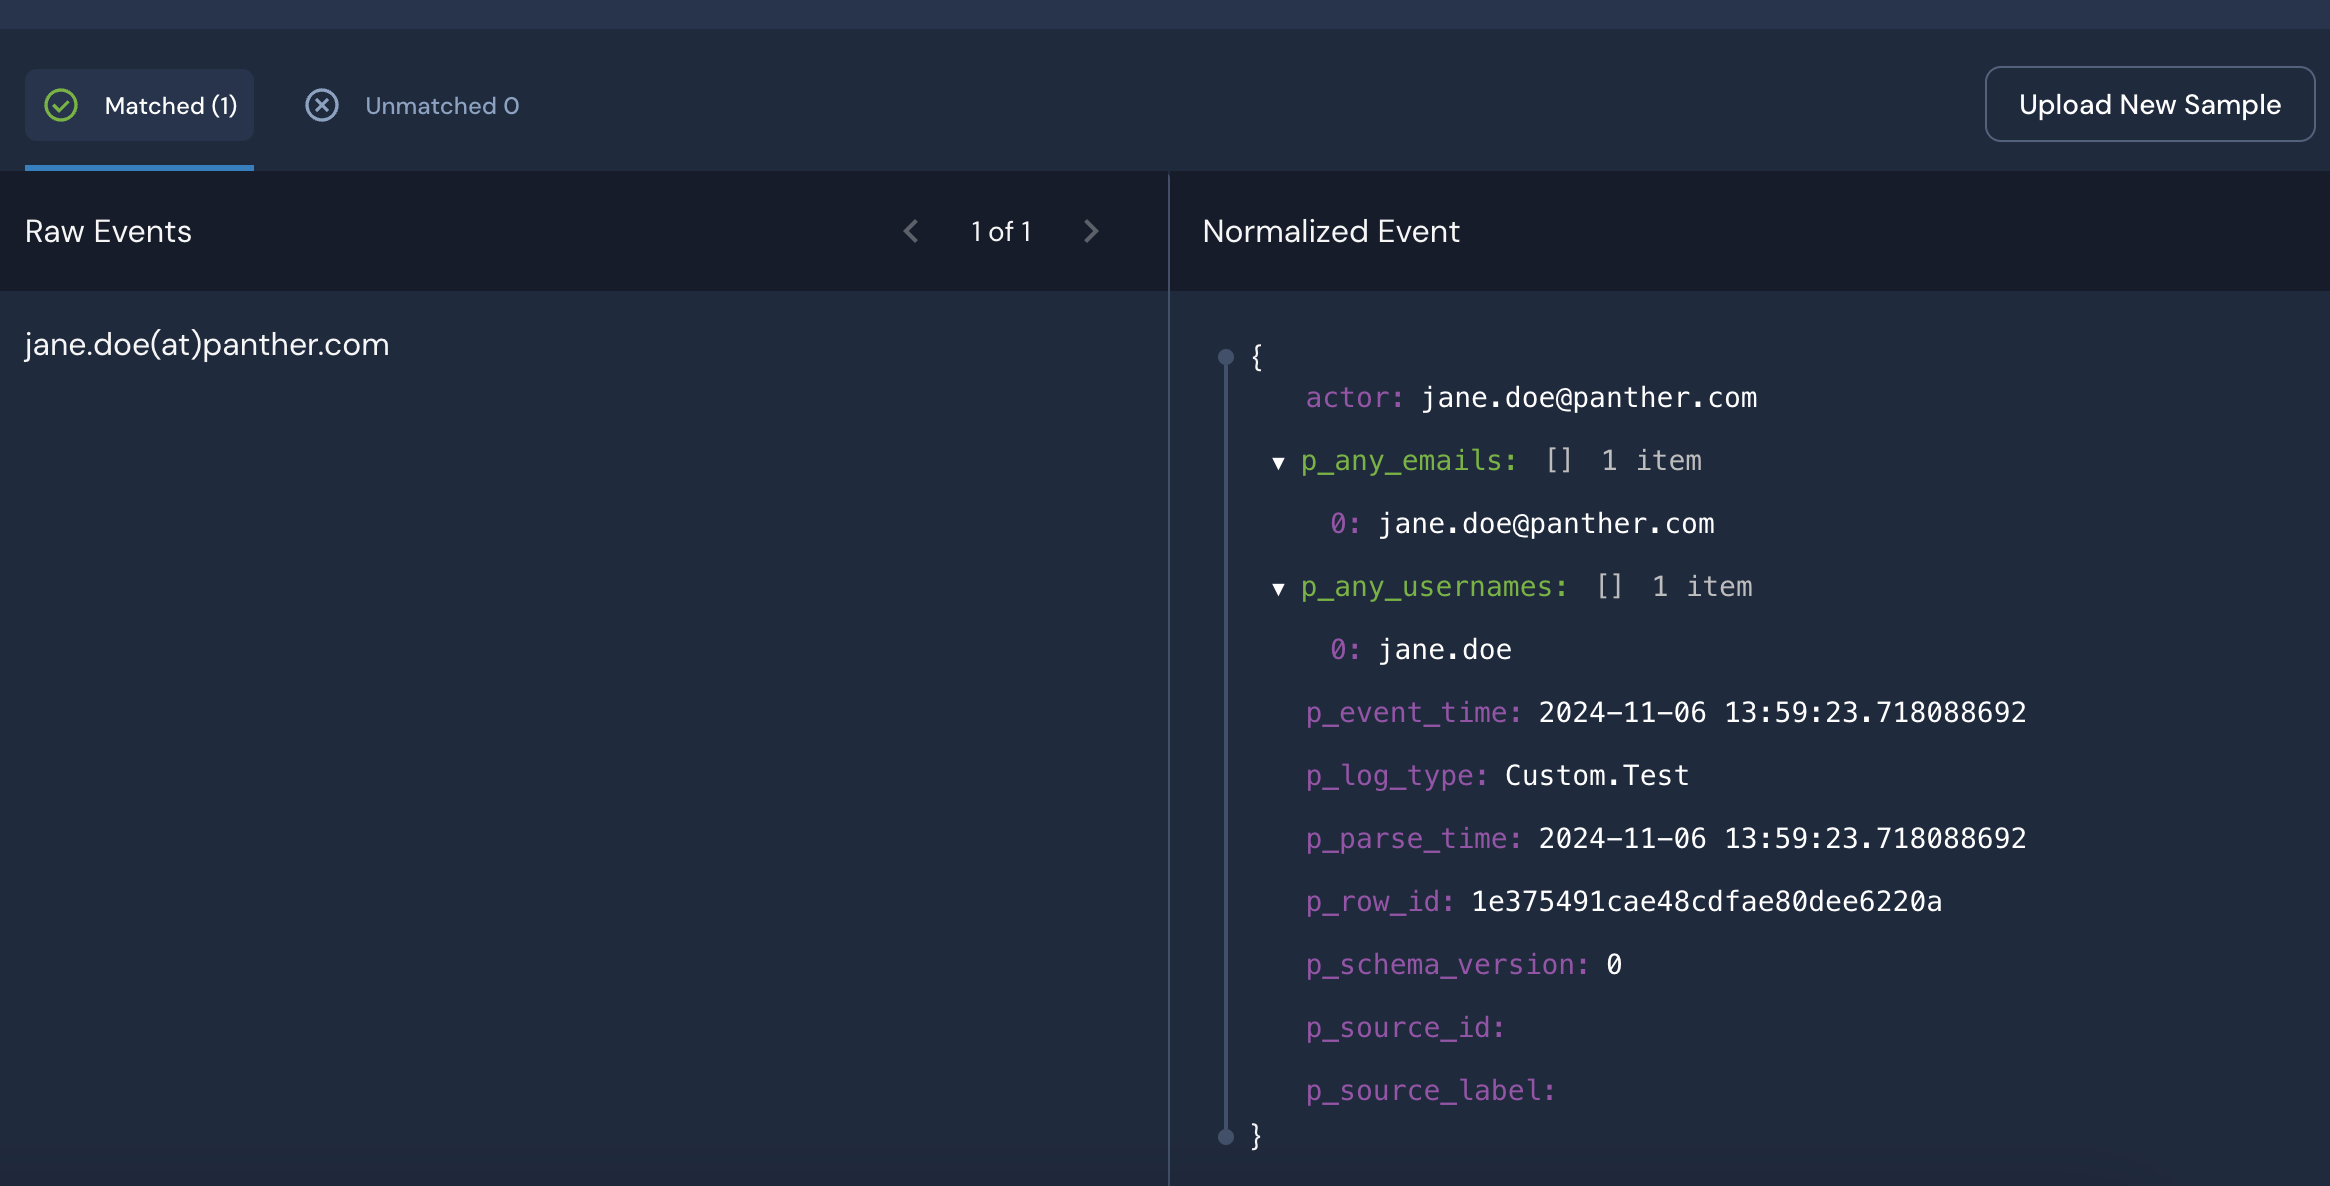Click the bottom JSON tree node dot
2330x1186 pixels.
tap(1226, 1136)
